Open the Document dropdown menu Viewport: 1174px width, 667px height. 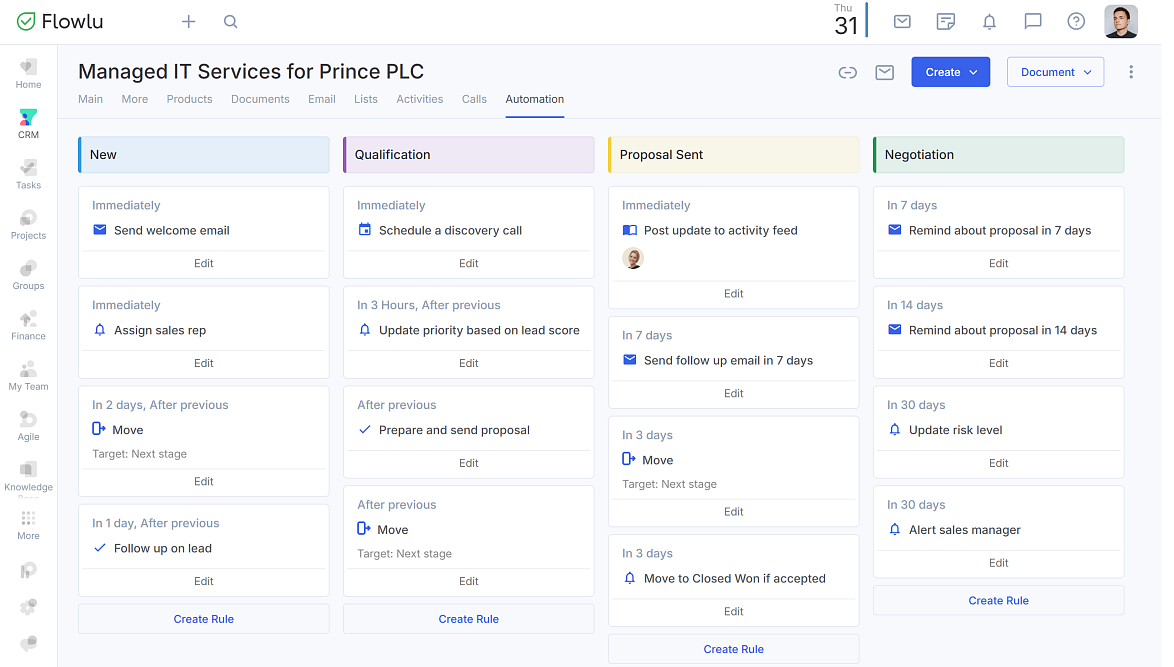[1055, 71]
